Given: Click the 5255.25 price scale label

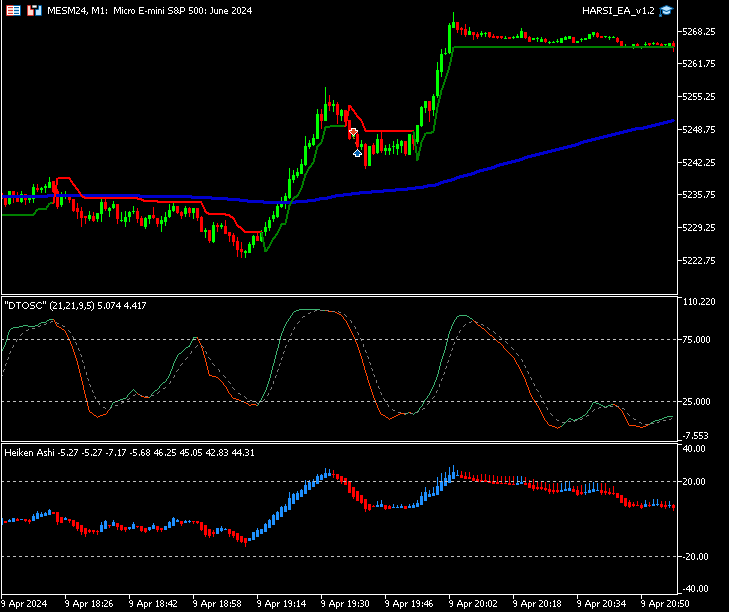Looking at the screenshot, I should coord(698,97).
